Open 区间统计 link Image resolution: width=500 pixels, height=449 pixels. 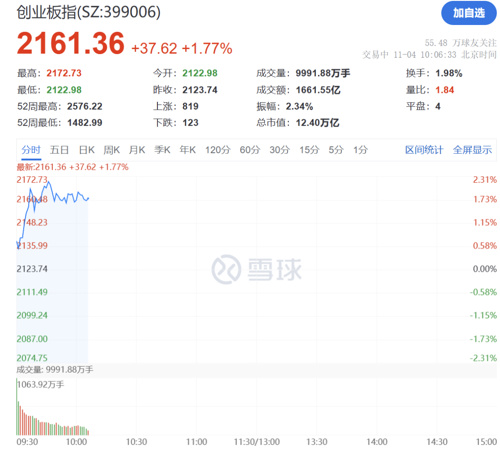pos(424,150)
